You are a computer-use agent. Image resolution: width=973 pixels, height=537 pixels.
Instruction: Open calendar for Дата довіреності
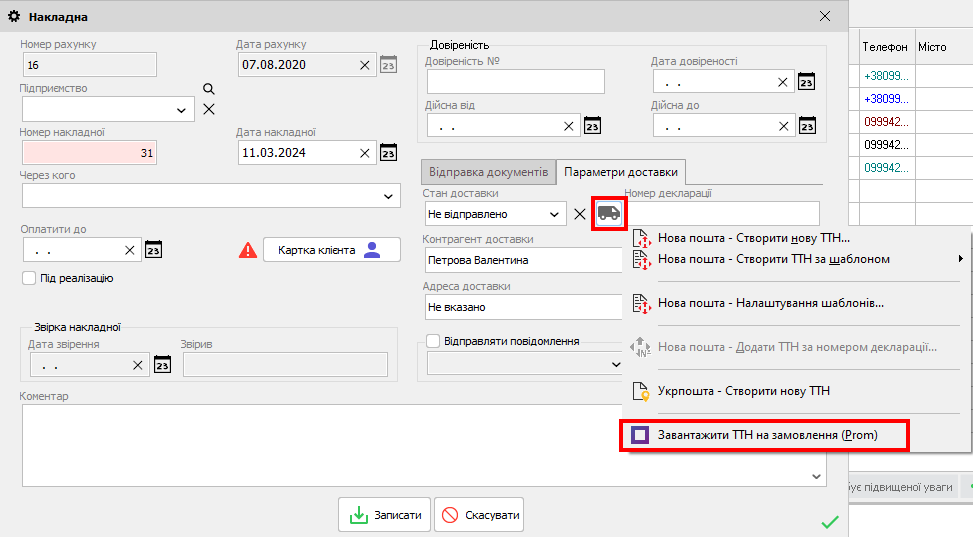coord(807,82)
